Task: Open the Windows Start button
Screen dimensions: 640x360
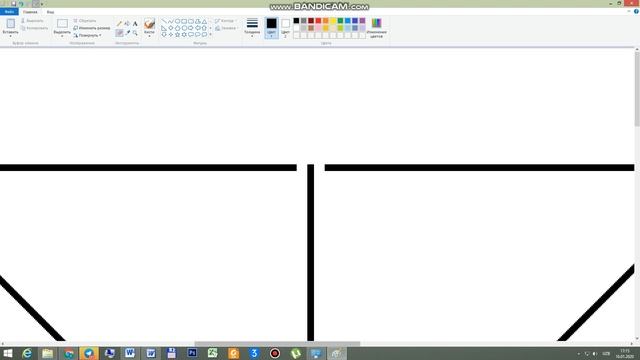Action: click(7, 353)
